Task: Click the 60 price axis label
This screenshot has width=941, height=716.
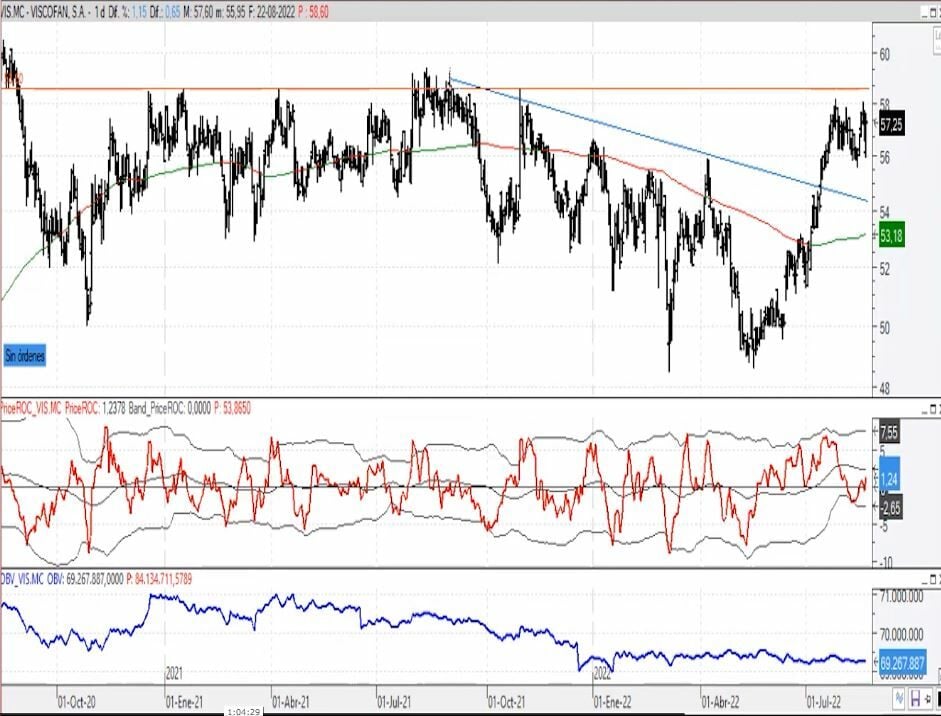Action: tap(884, 55)
